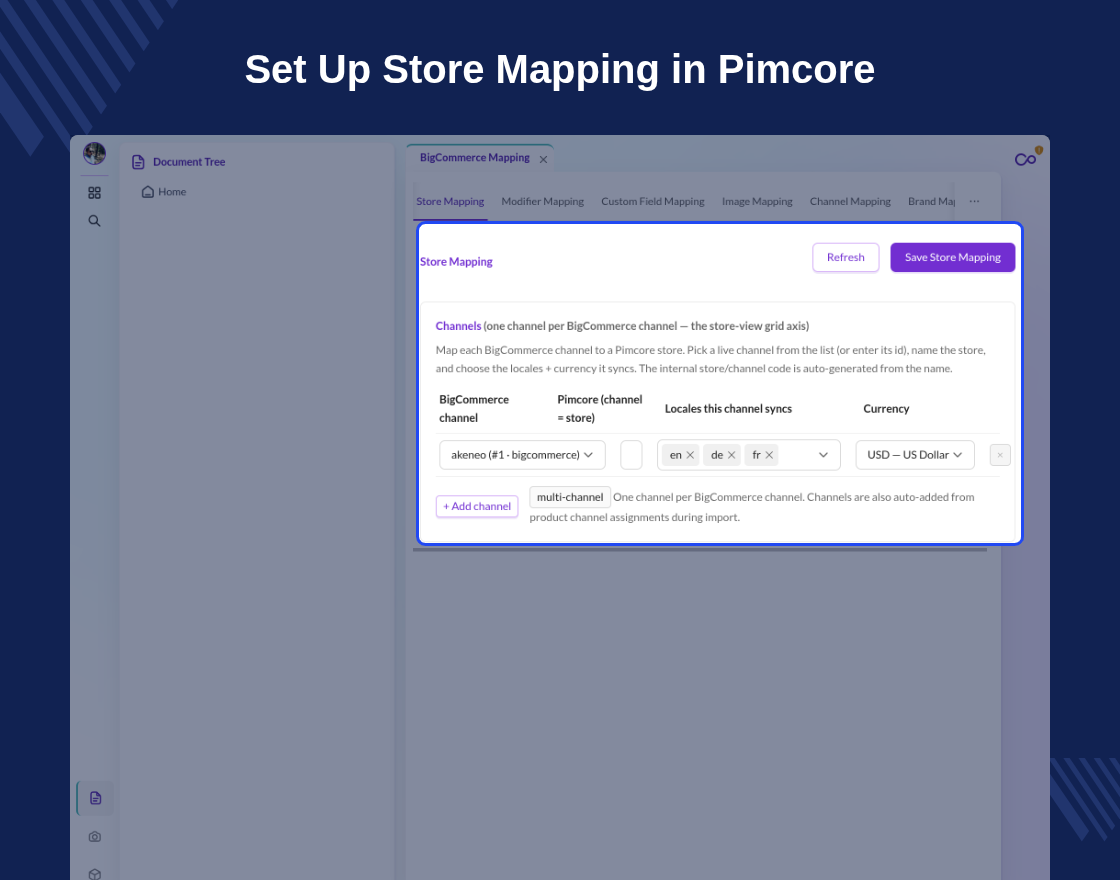1120x880 pixels.
Task: Open the infinity logo with notification badge
Action: (x=1029, y=156)
